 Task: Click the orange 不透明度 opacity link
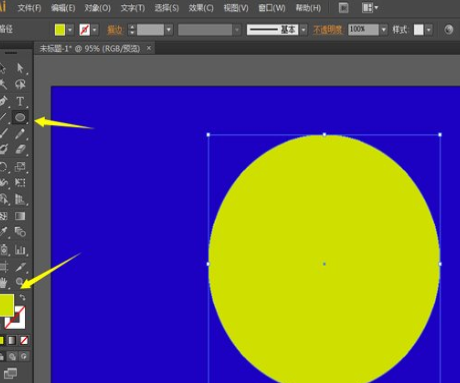[328, 30]
